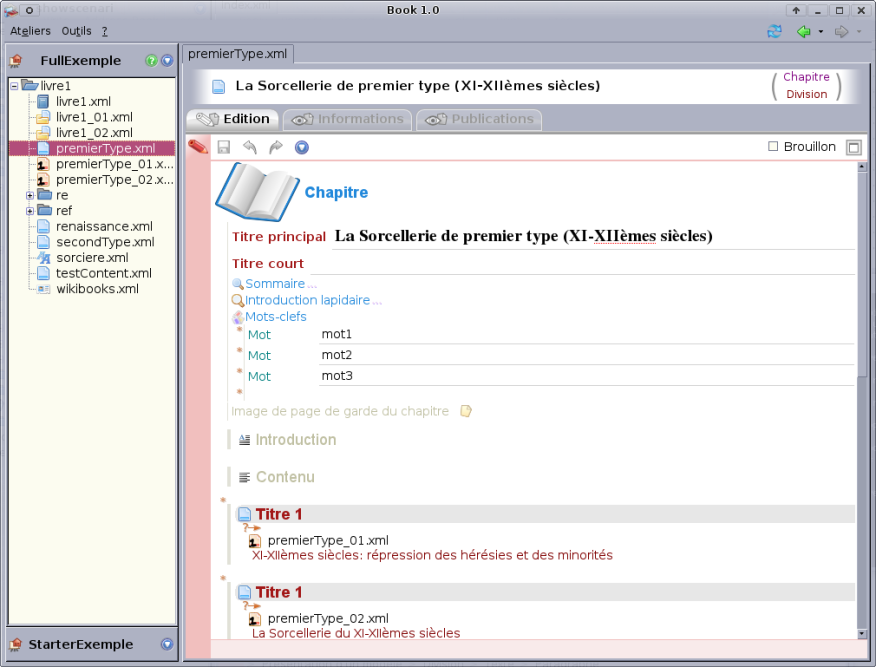Click the 'Introduction lapidaire' link
Viewport: 876px width, 667px height.
tap(307, 299)
